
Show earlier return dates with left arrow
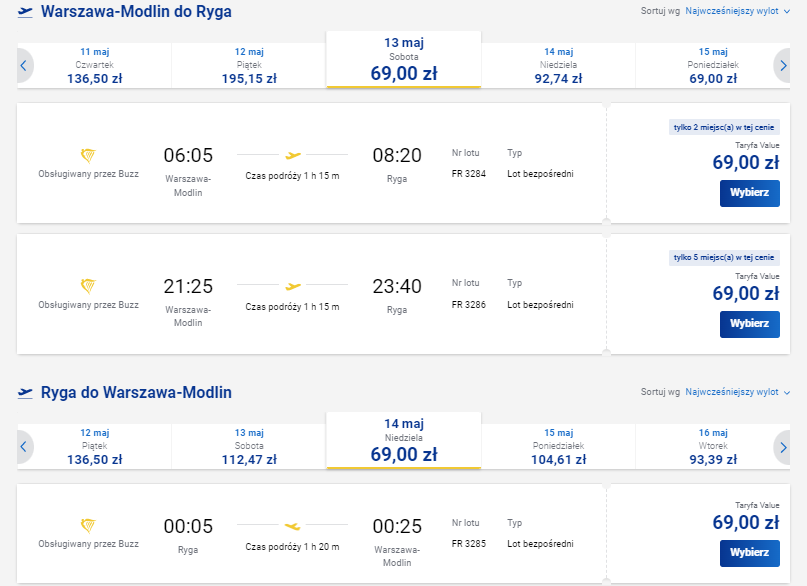click(x=24, y=447)
